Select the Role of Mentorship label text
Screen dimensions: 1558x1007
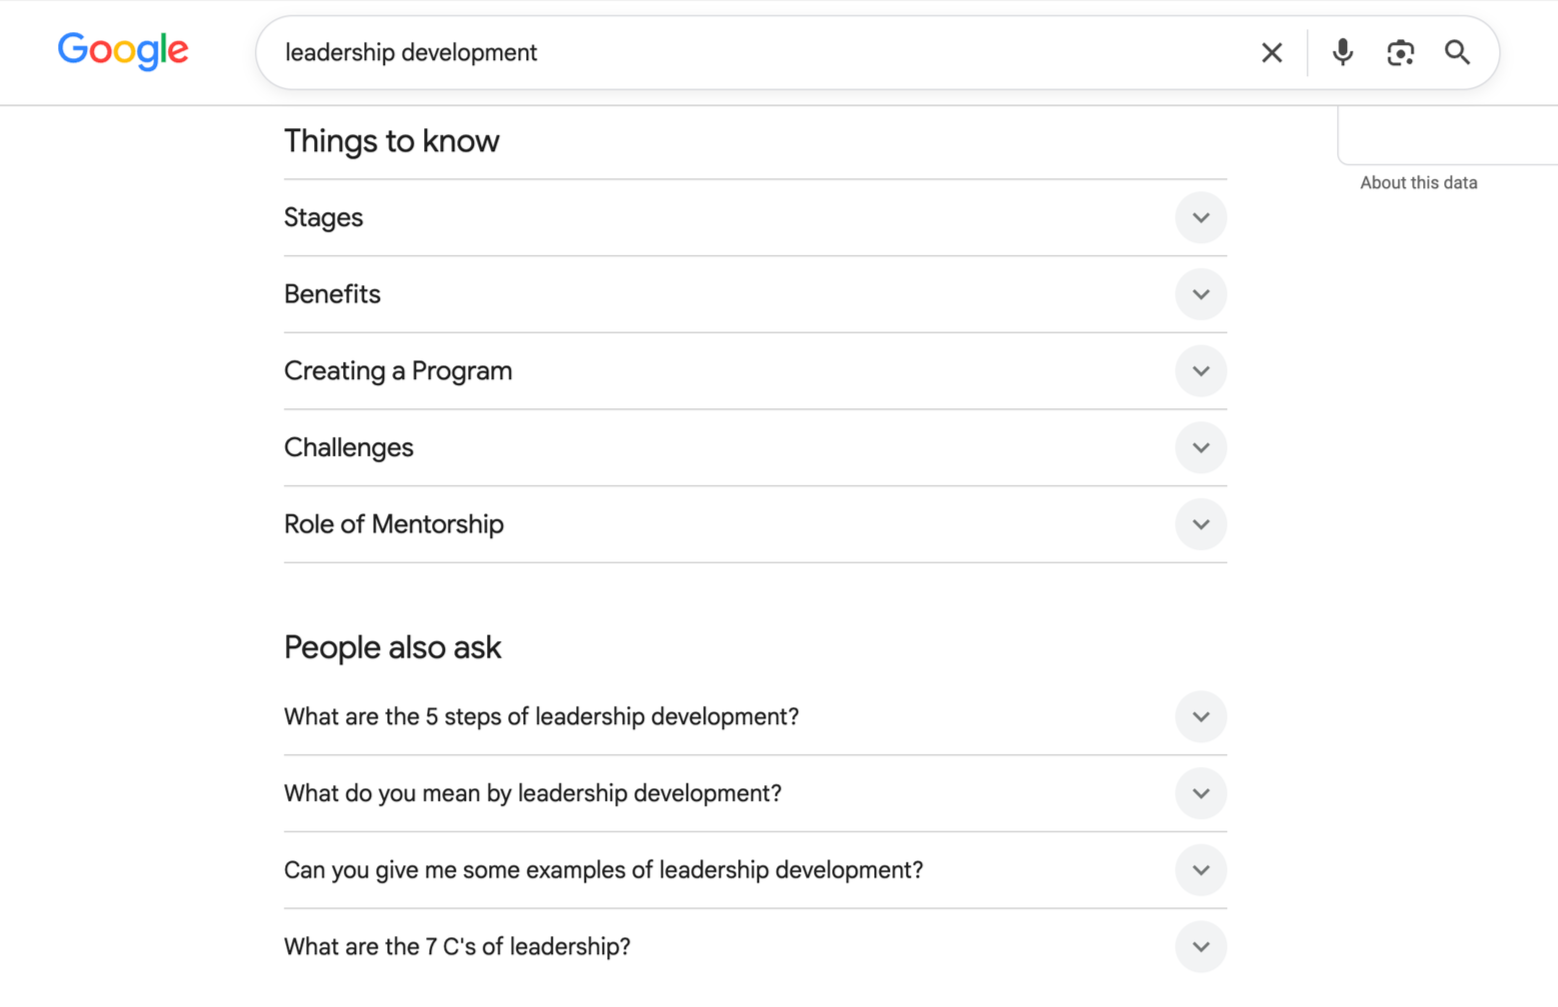(x=394, y=524)
